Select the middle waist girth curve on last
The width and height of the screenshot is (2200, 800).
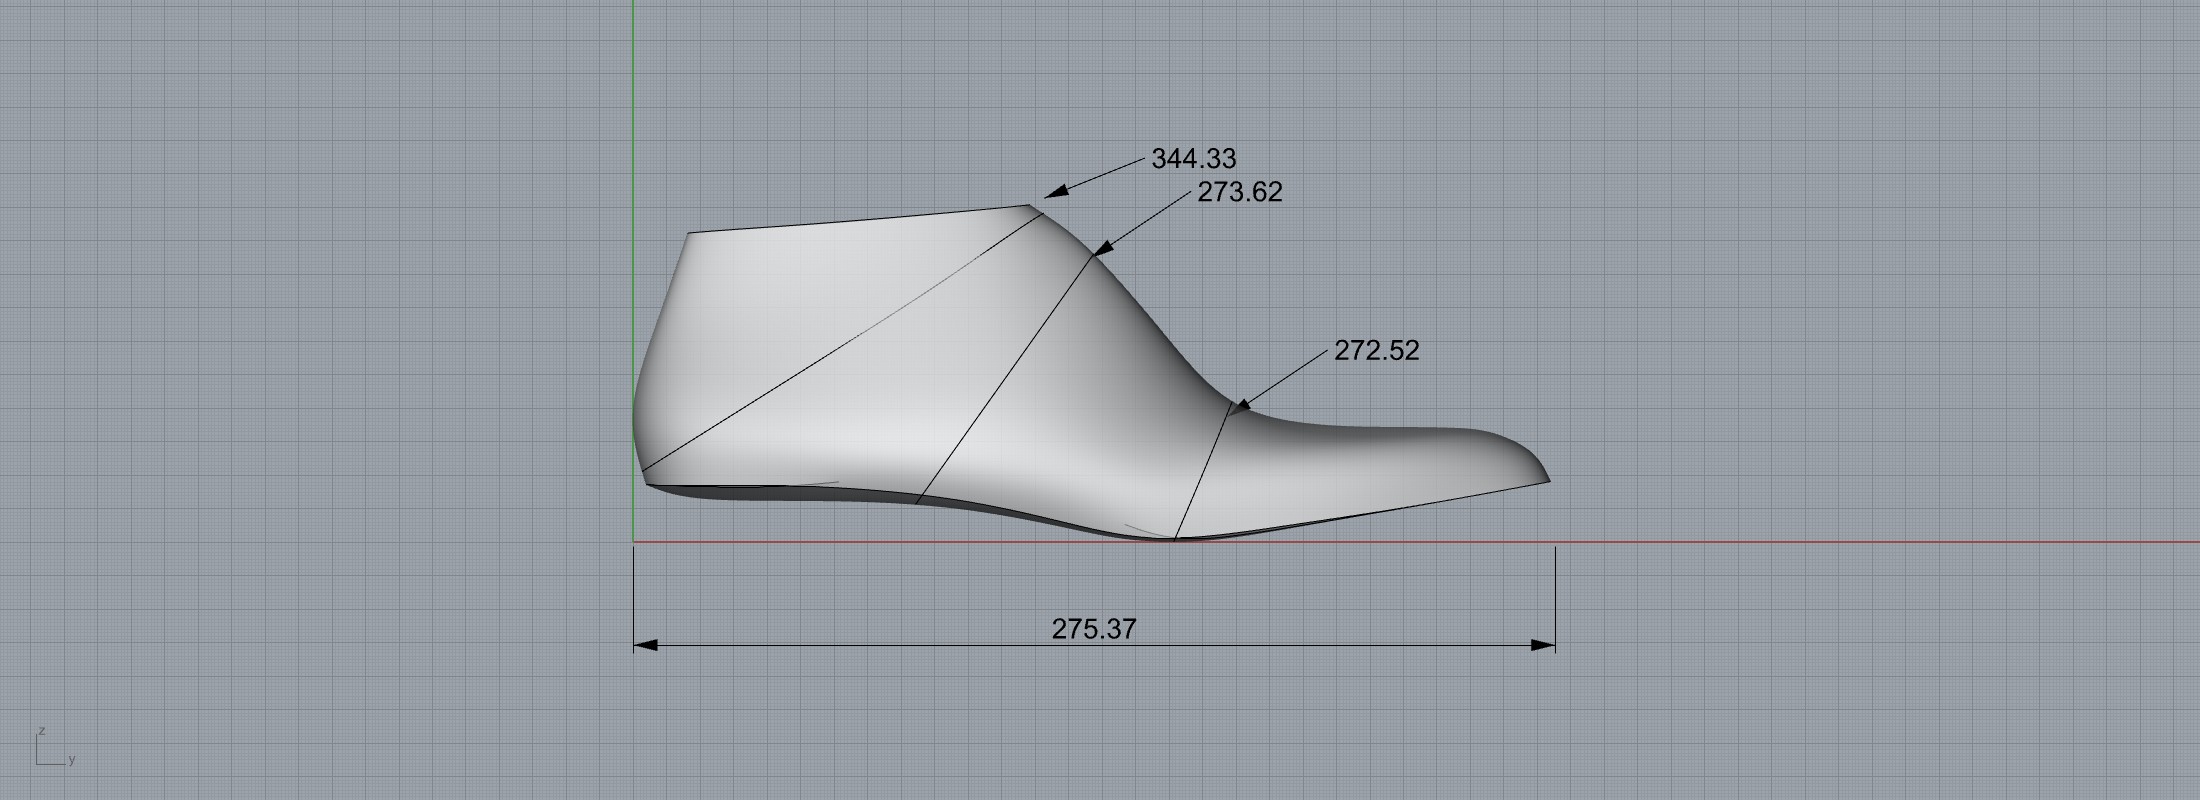click(1000, 380)
